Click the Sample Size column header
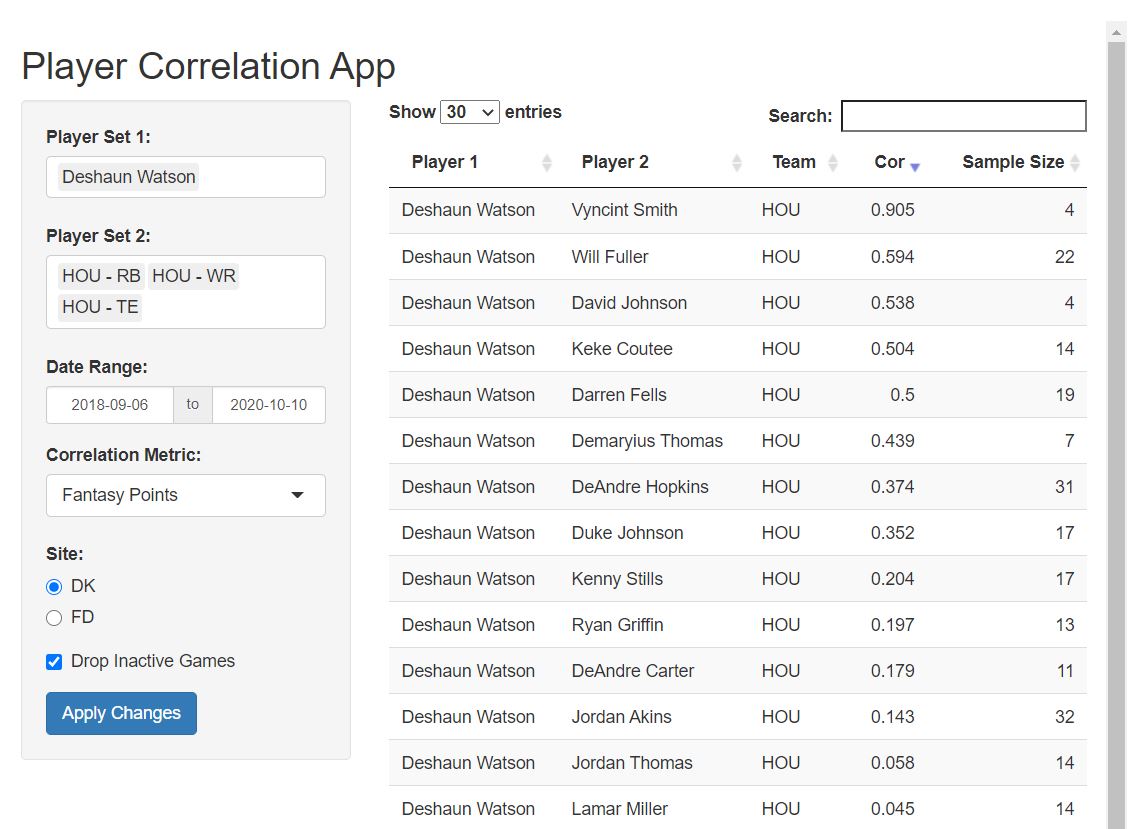 [1007, 162]
